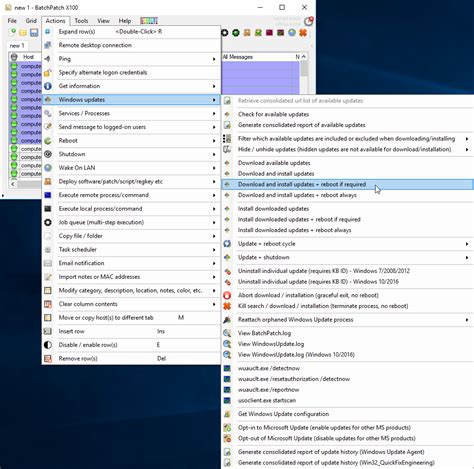
Task: Open the View menu
Action: click(x=103, y=21)
